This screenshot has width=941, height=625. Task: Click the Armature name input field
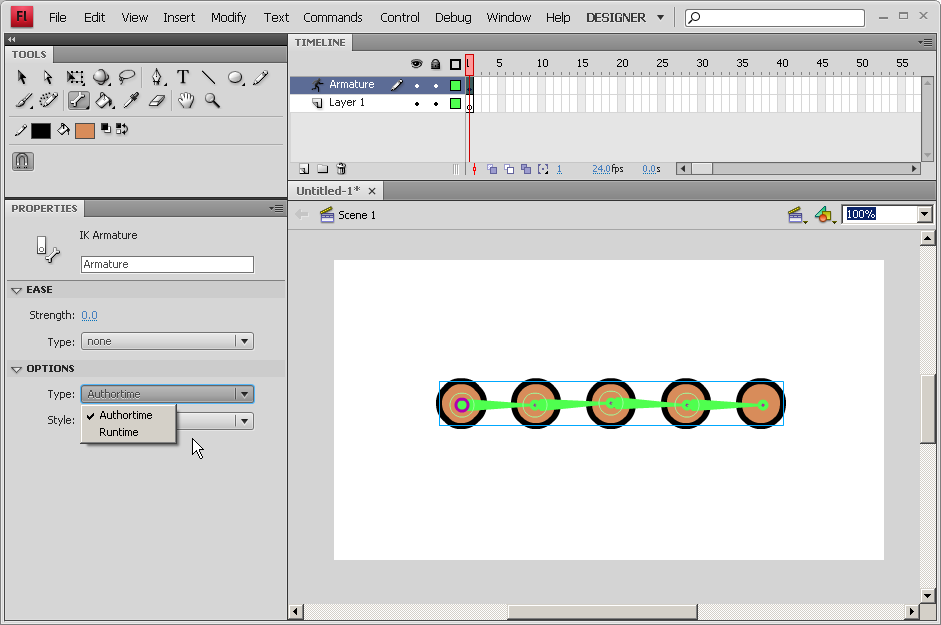point(167,265)
